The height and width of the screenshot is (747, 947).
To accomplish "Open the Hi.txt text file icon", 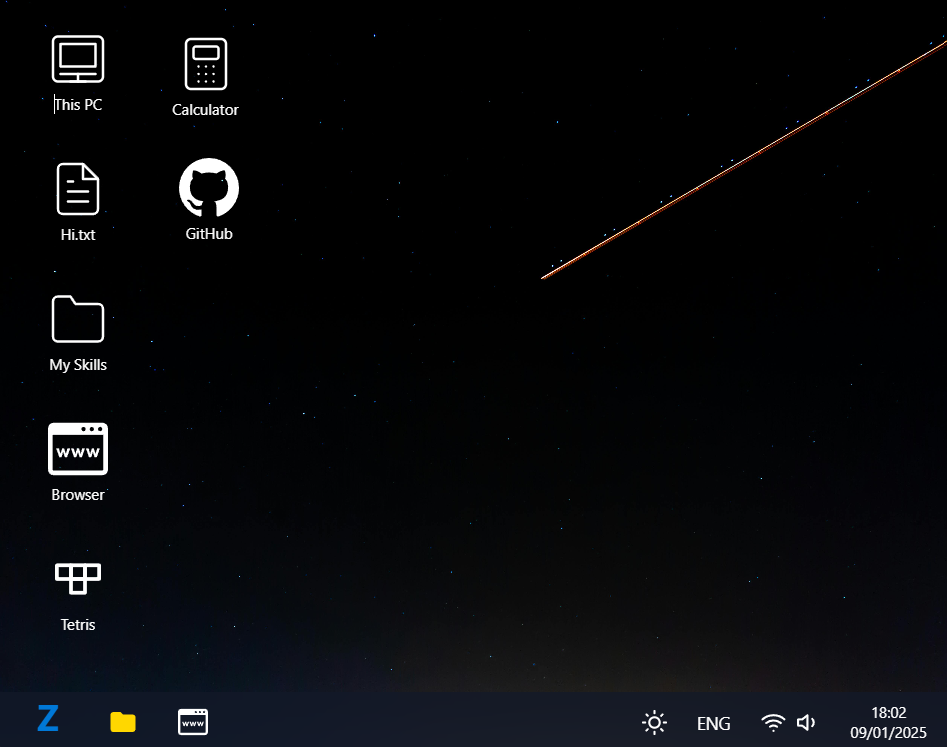I will click(78, 189).
